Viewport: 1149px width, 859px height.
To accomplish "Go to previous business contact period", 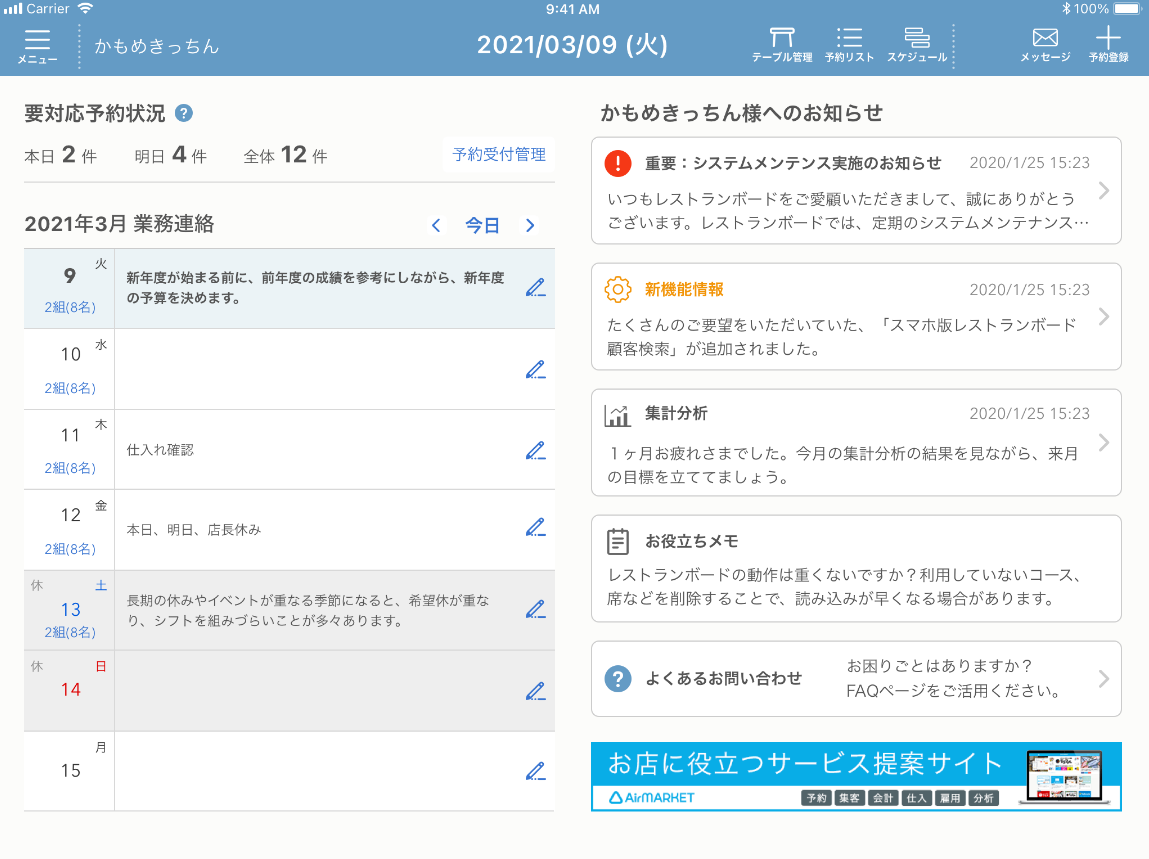I will [x=436, y=225].
